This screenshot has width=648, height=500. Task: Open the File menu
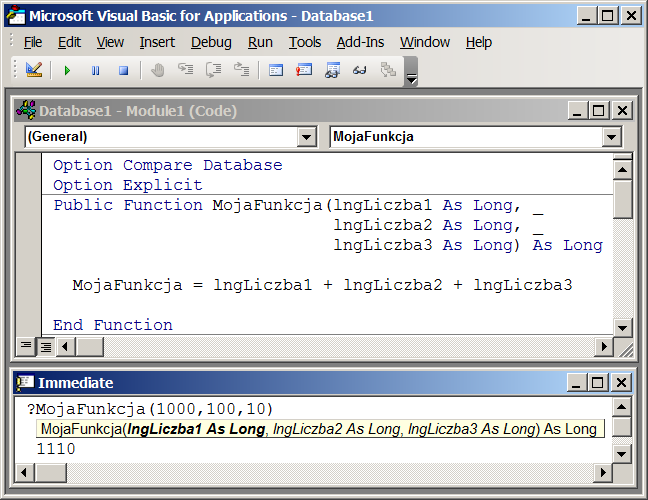tap(33, 42)
